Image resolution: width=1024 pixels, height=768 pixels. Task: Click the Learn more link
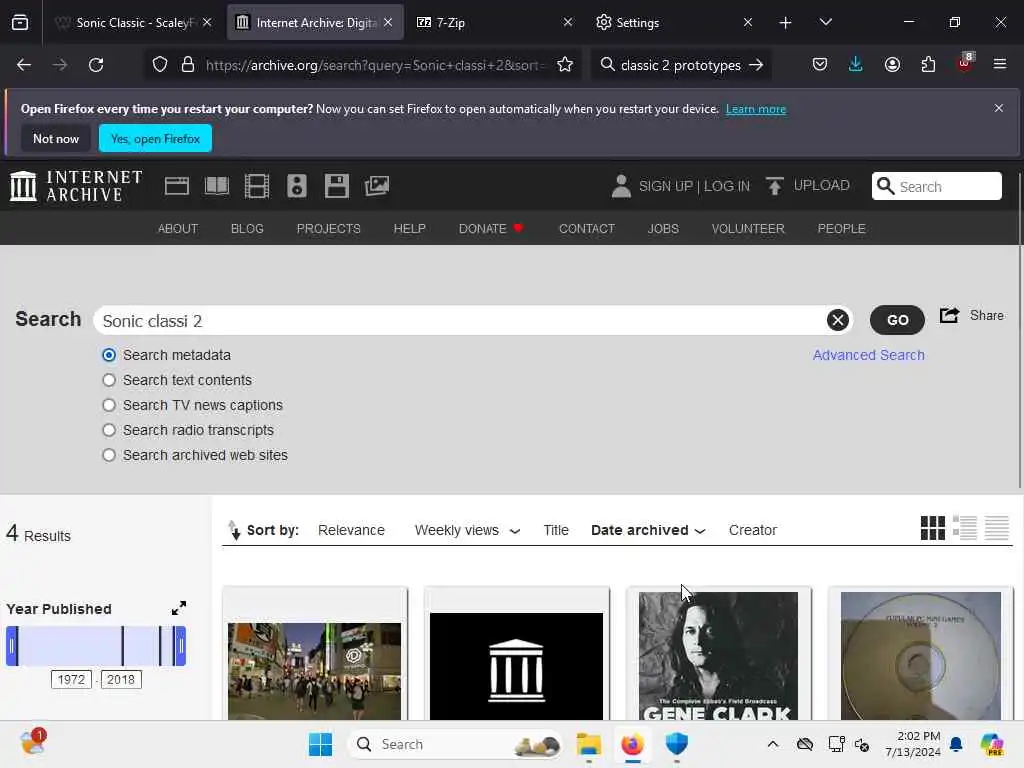pos(756,109)
